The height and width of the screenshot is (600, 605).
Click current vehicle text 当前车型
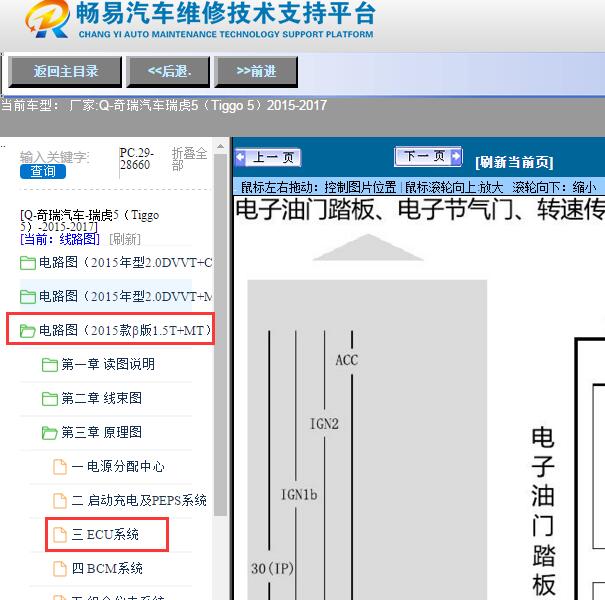[x=164, y=105]
